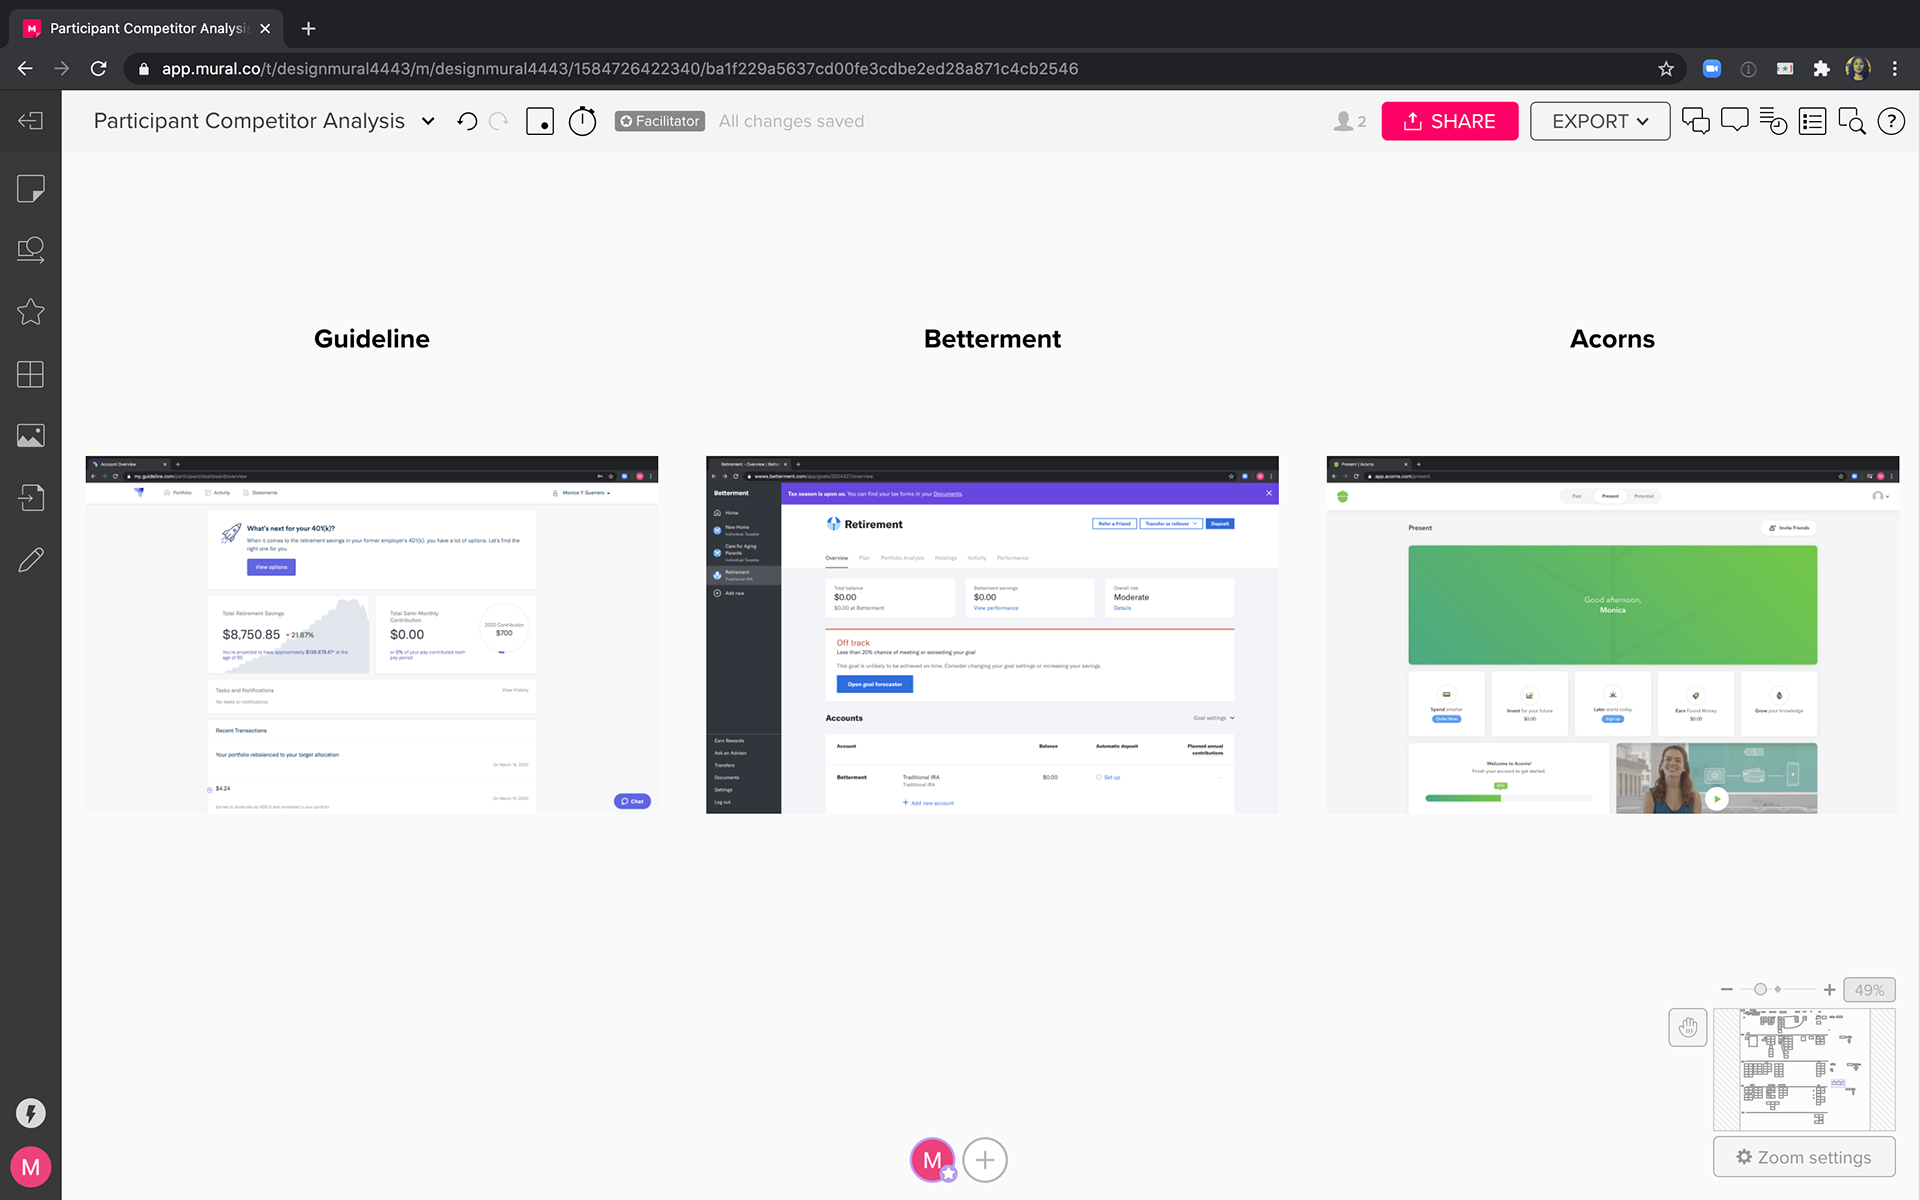The image size is (1920, 1200).
Task: Open the activity list clock icon
Action: (1773, 121)
